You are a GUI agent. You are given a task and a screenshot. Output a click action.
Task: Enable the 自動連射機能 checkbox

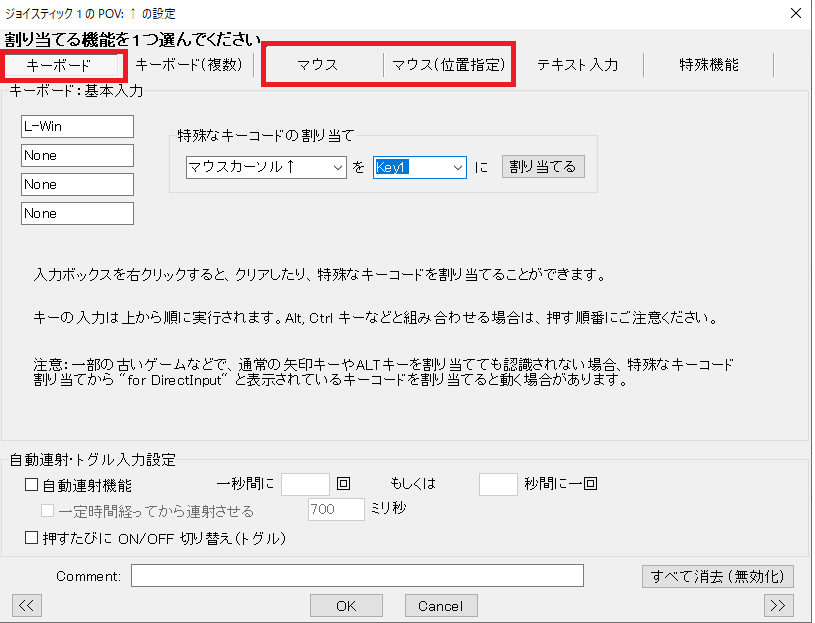(32, 485)
